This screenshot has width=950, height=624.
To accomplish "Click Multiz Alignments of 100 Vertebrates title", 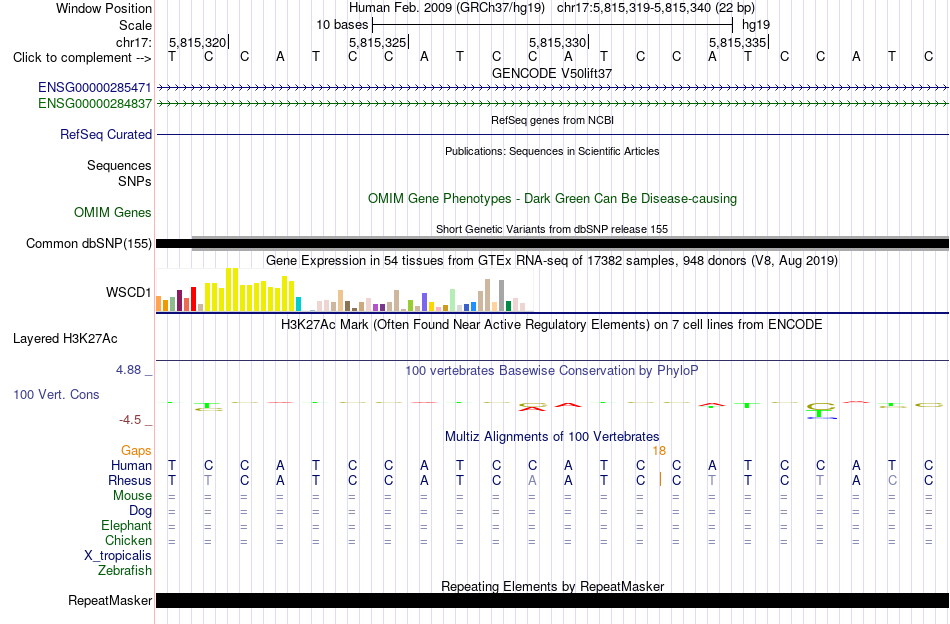I will (552, 437).
